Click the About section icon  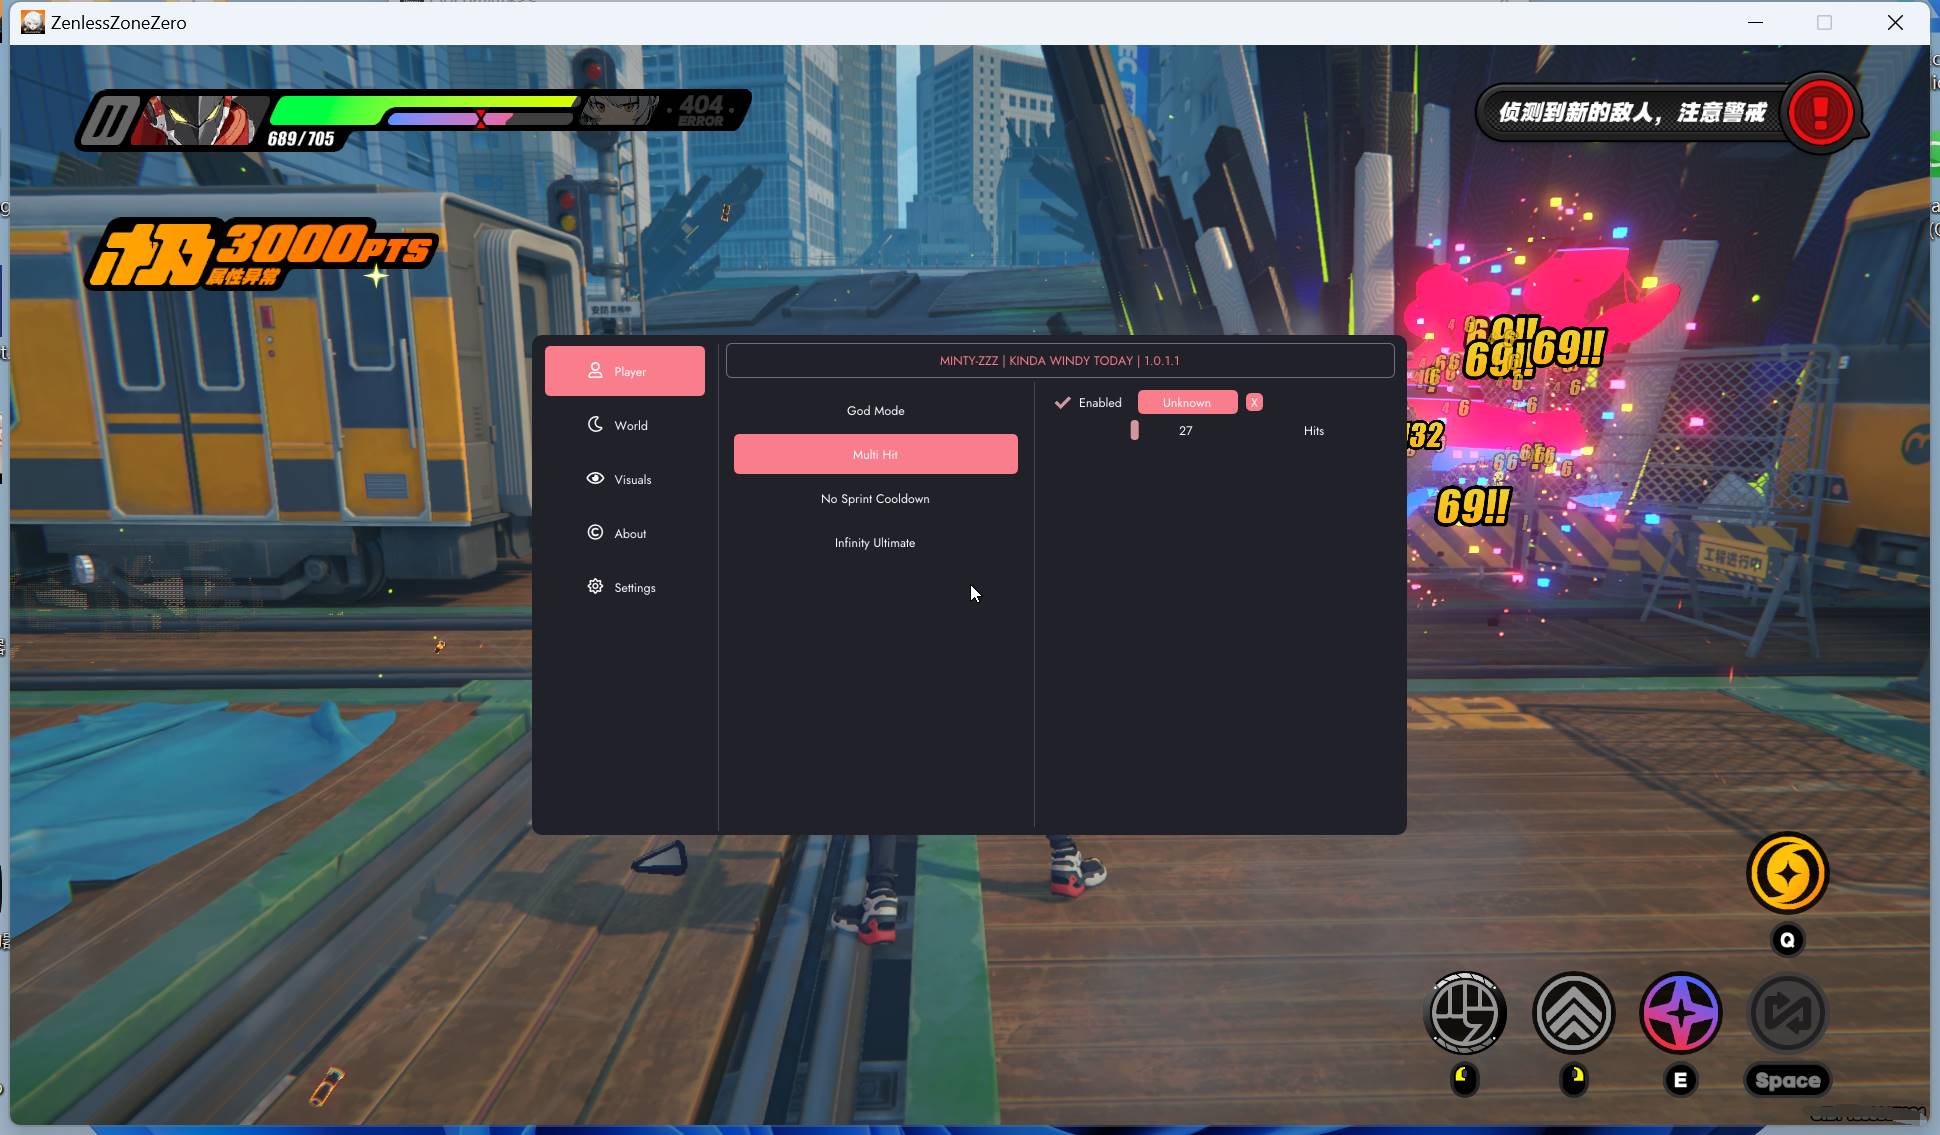click(596, 532)
